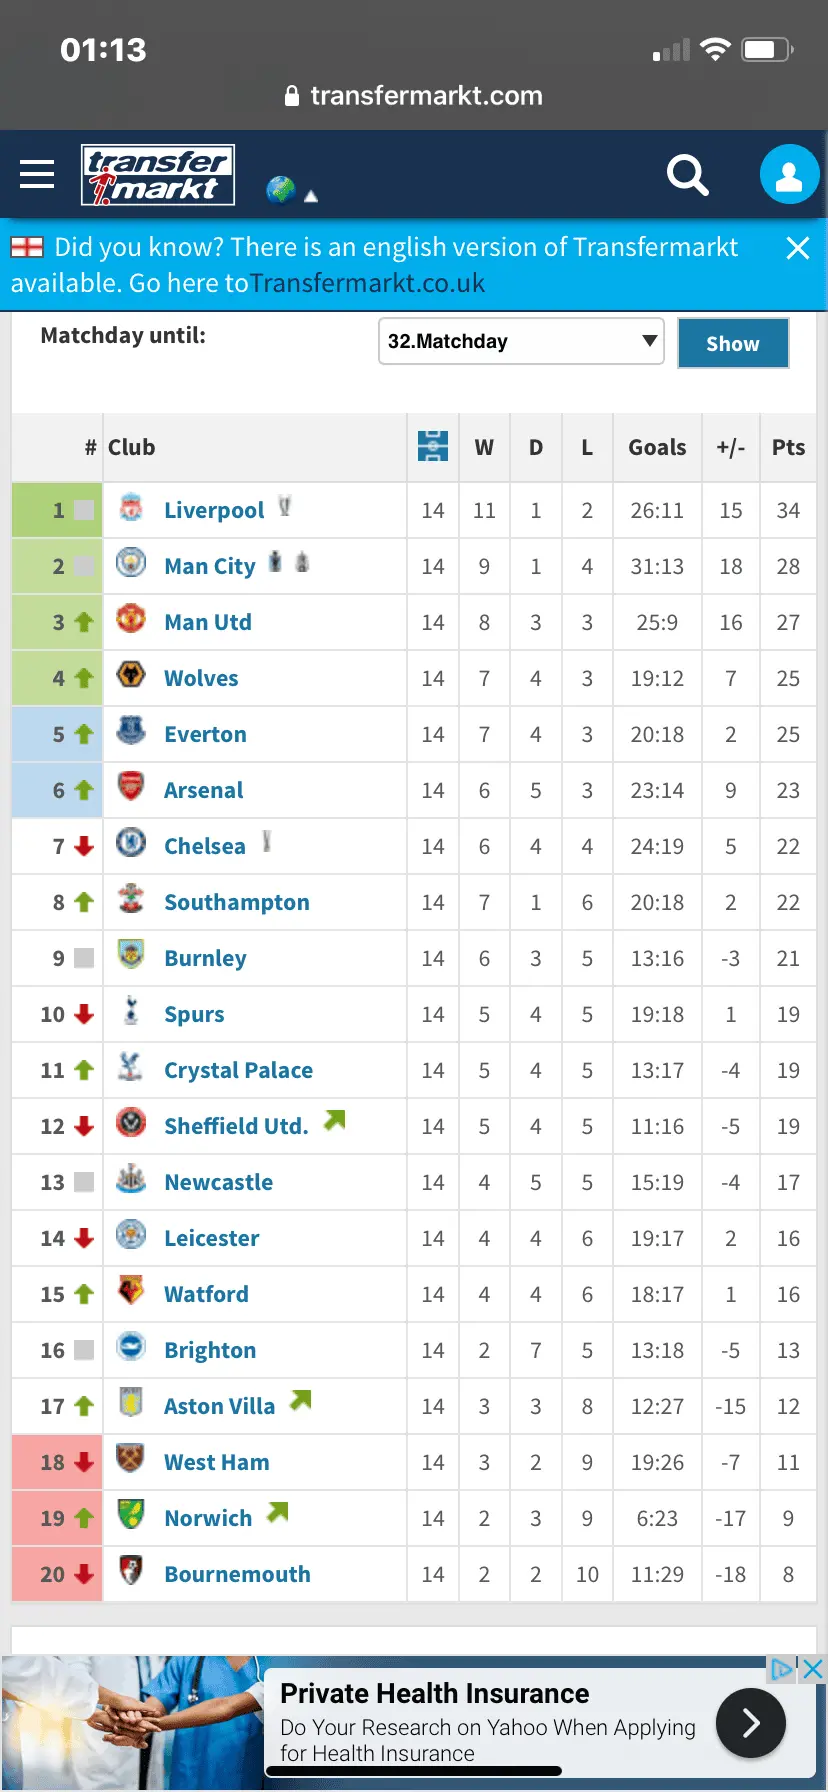The image size is (828, 1792).
Task: Click the Watford club crest
Action: [130, 1291]
